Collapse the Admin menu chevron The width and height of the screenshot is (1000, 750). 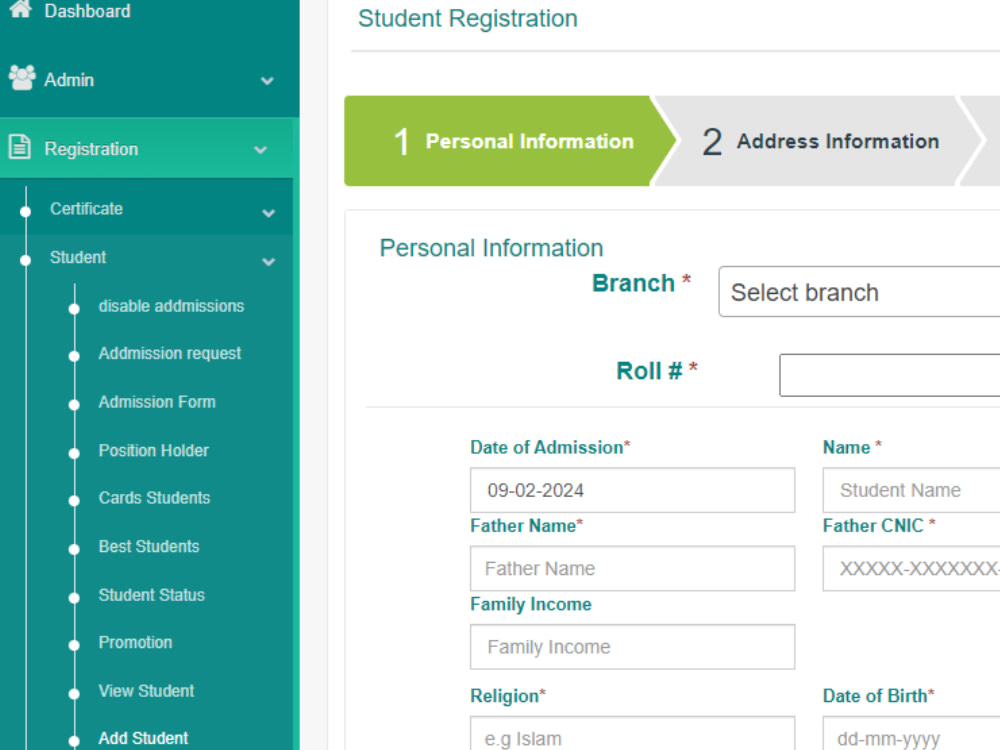click(x=267, y=80)
